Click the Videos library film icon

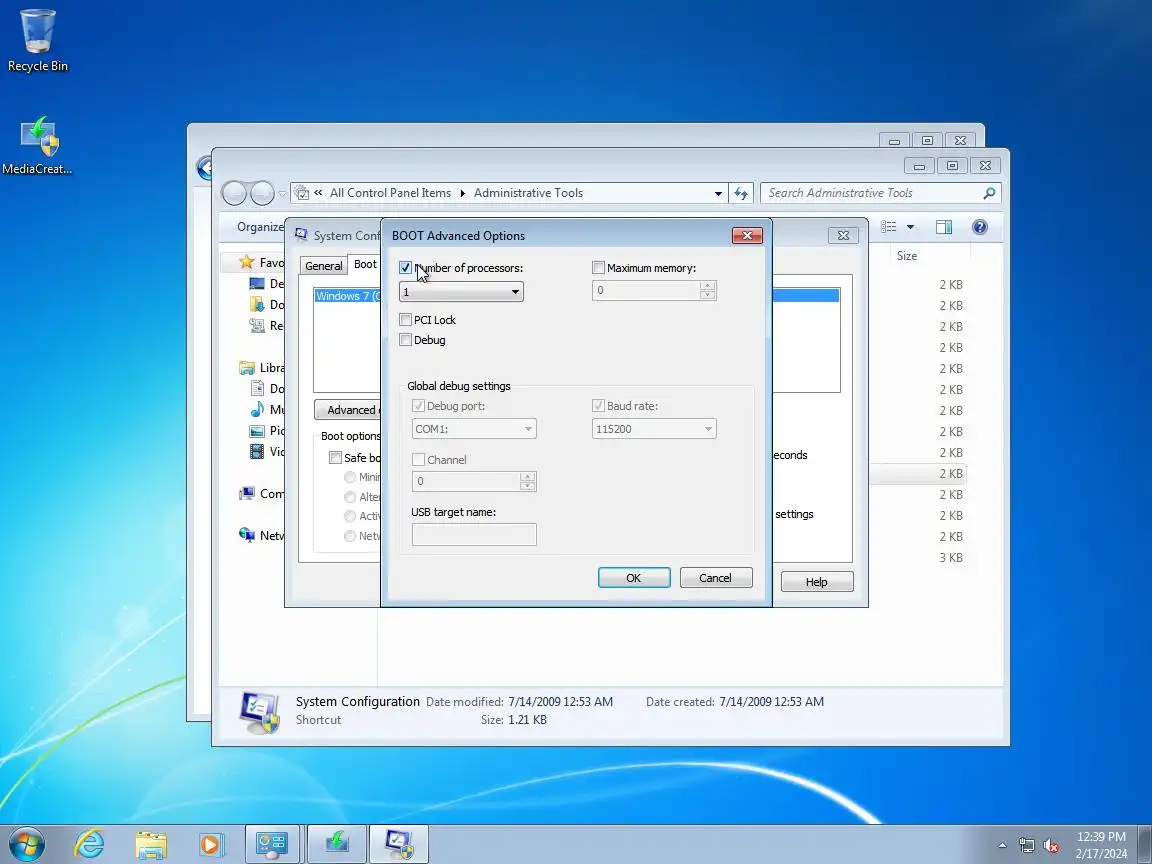(x=257, y=451)
